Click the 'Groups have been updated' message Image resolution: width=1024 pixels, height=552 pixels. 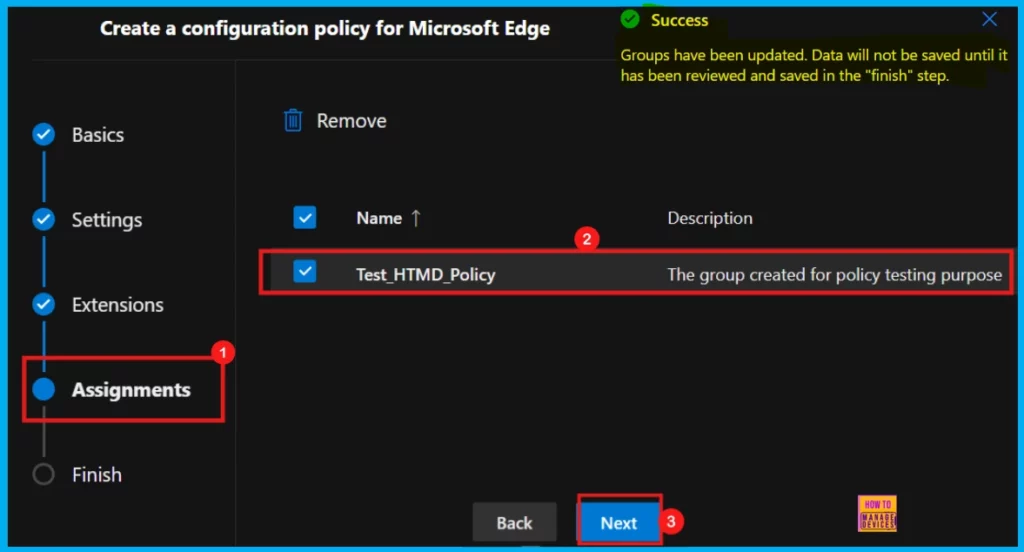814,65
